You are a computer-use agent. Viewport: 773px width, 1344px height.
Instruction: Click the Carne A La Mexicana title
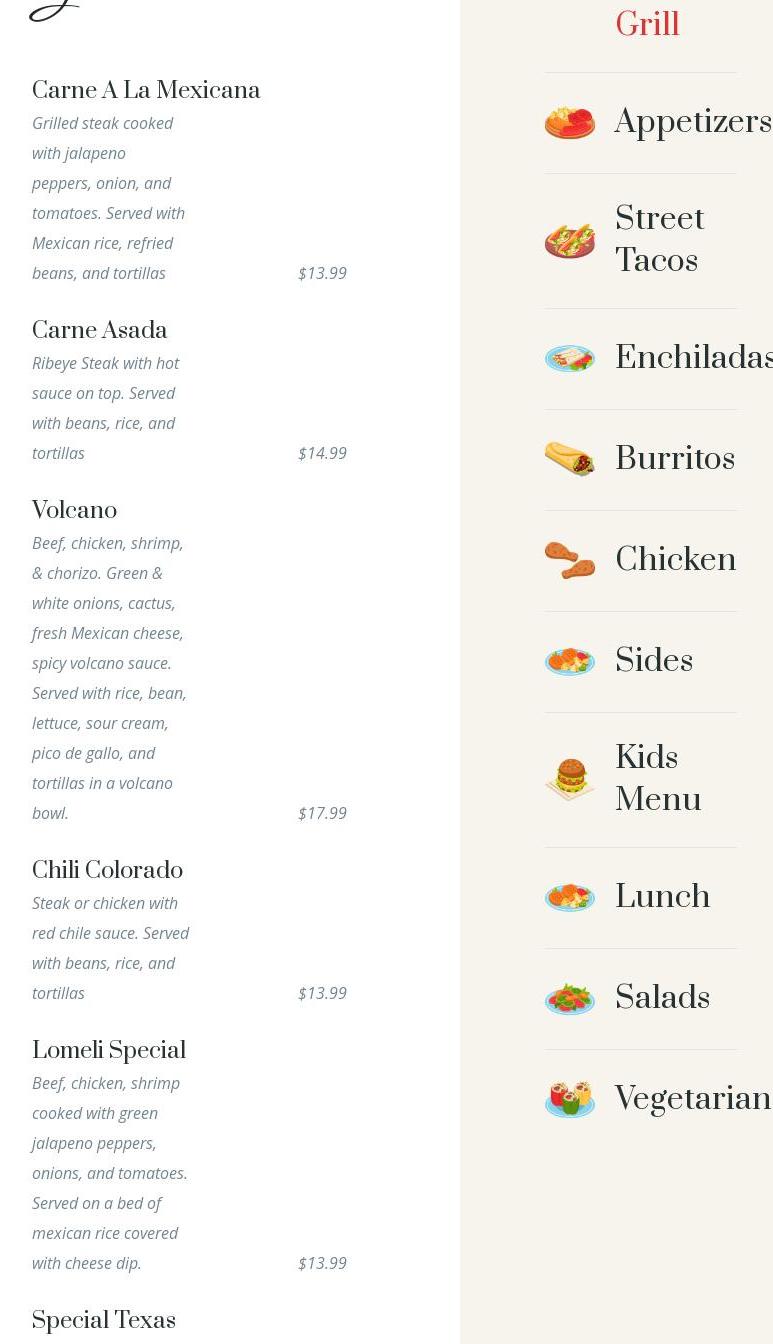146,91
